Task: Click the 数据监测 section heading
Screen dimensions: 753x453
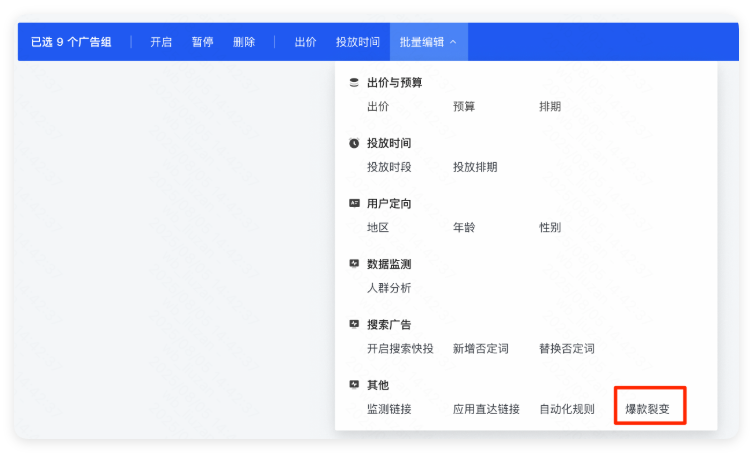Action: pos(389,264)
